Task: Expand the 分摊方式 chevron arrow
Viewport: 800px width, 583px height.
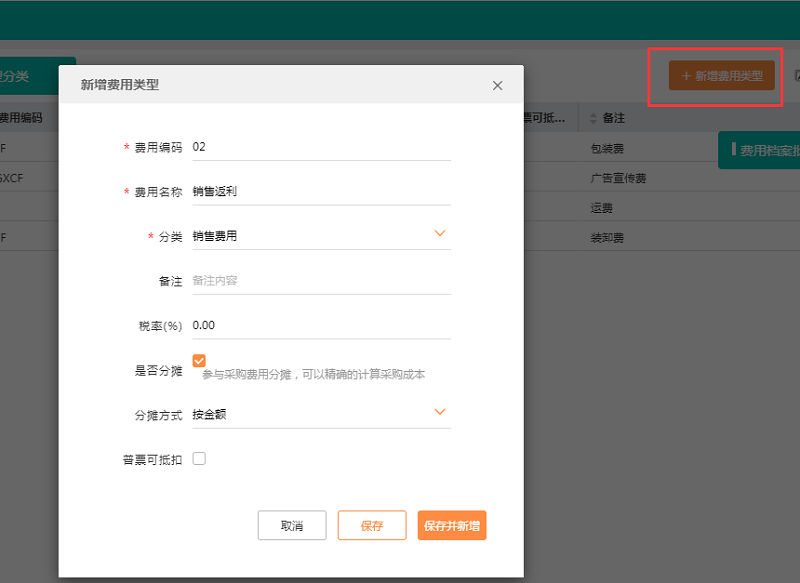Action: click(440, 412)
